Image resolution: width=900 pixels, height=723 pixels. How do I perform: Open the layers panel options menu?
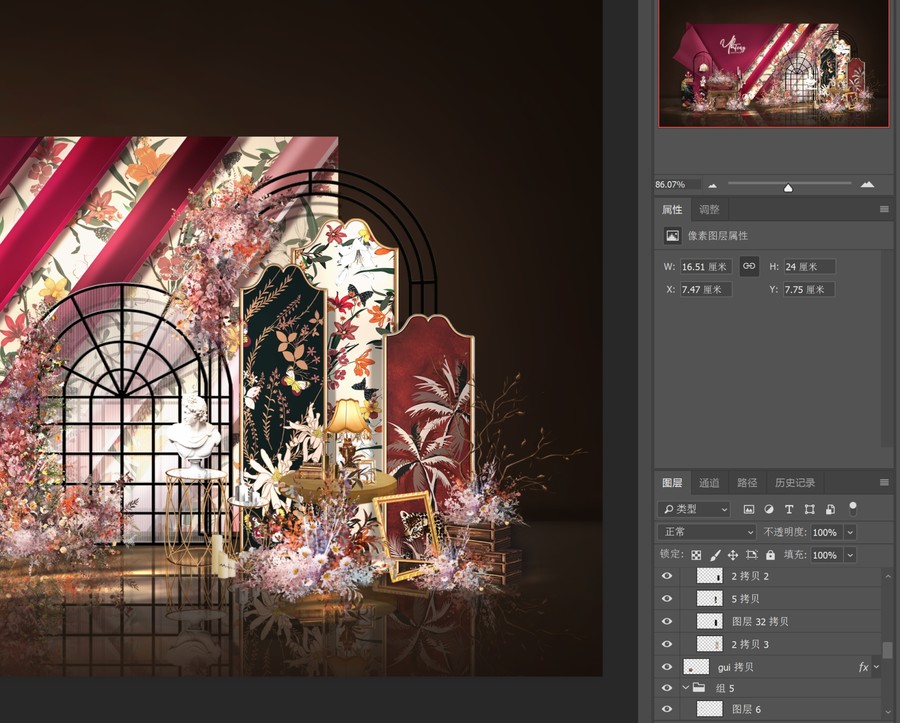pyautogui.click(x=884, y=483)
